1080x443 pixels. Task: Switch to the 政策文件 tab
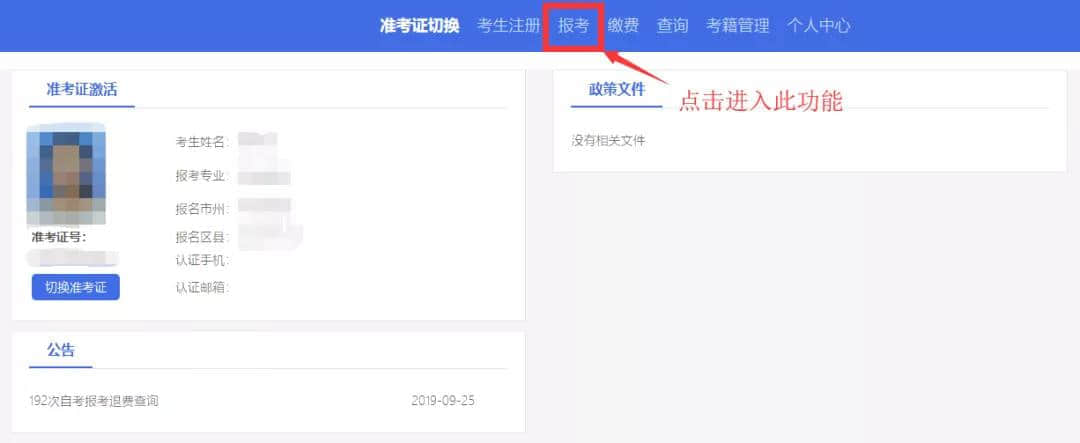[616, 90]
